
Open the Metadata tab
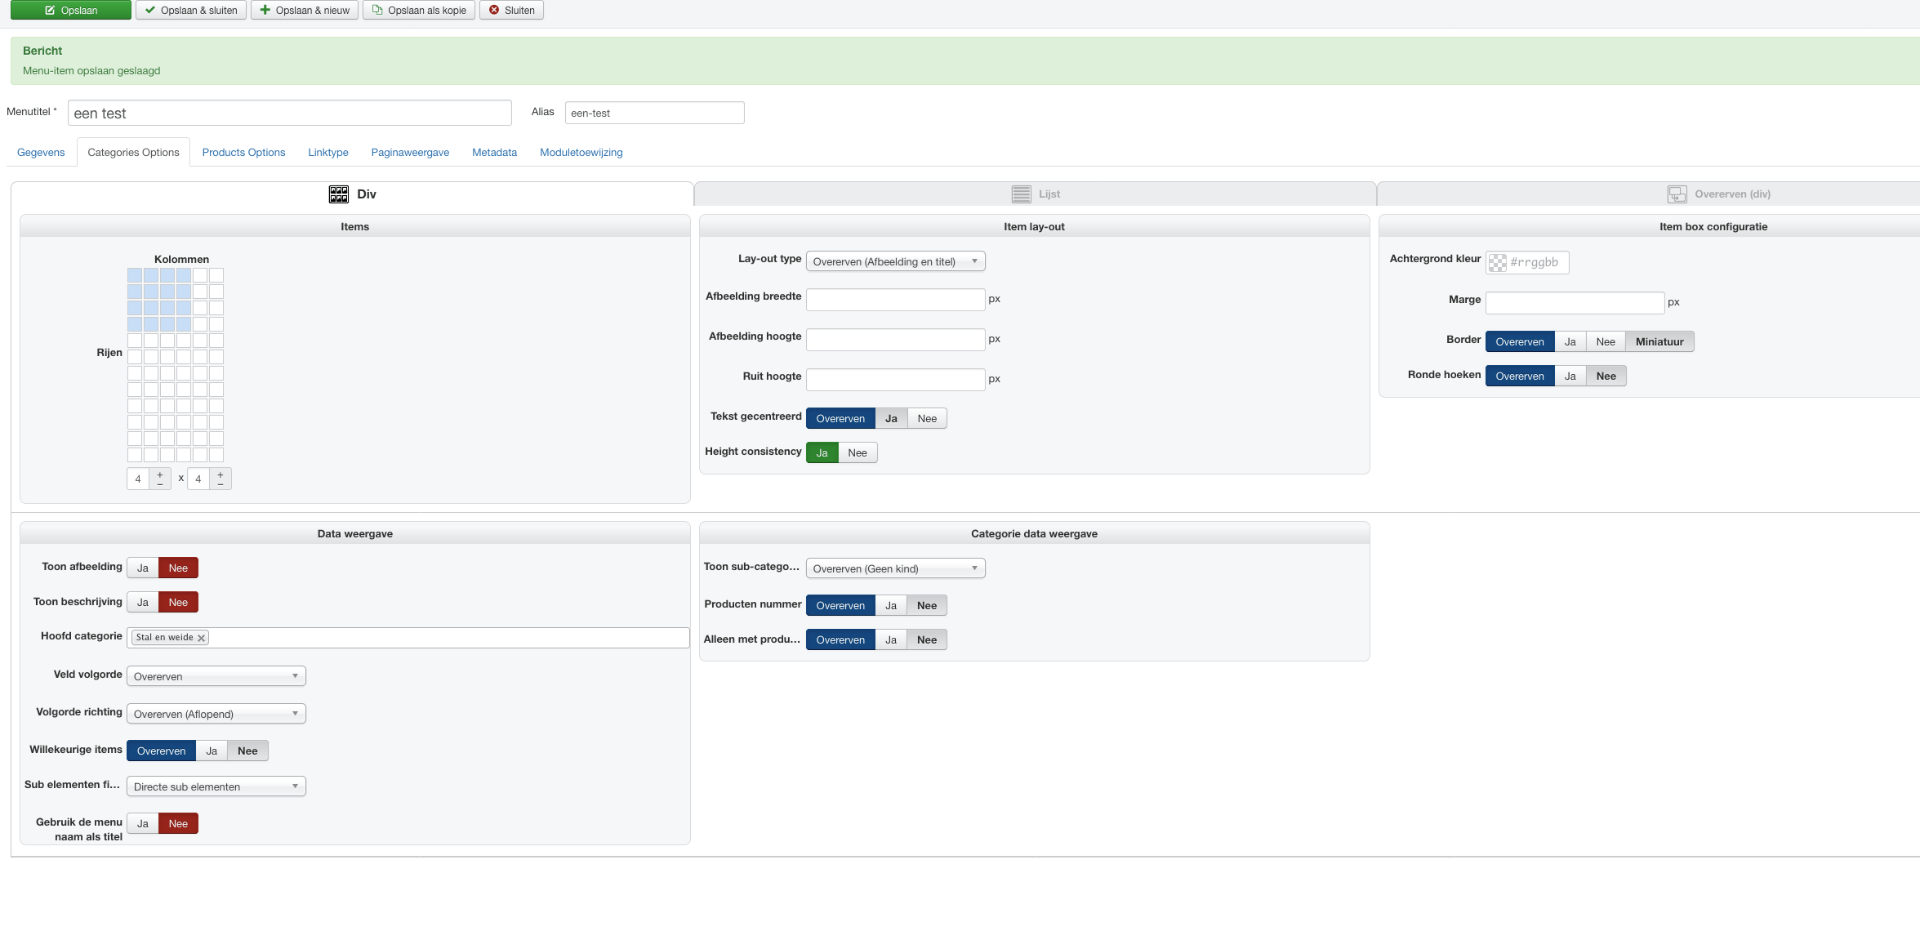pos(494,152)
